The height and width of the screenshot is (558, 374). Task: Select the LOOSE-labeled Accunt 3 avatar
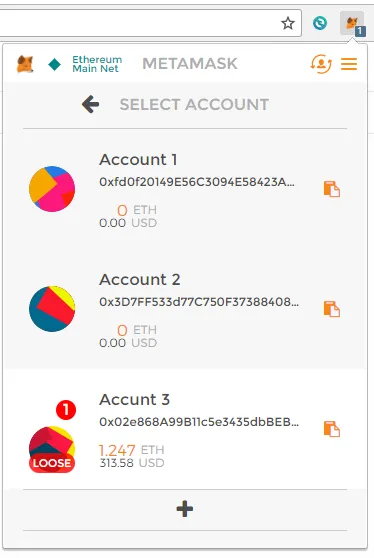(52, 449)
